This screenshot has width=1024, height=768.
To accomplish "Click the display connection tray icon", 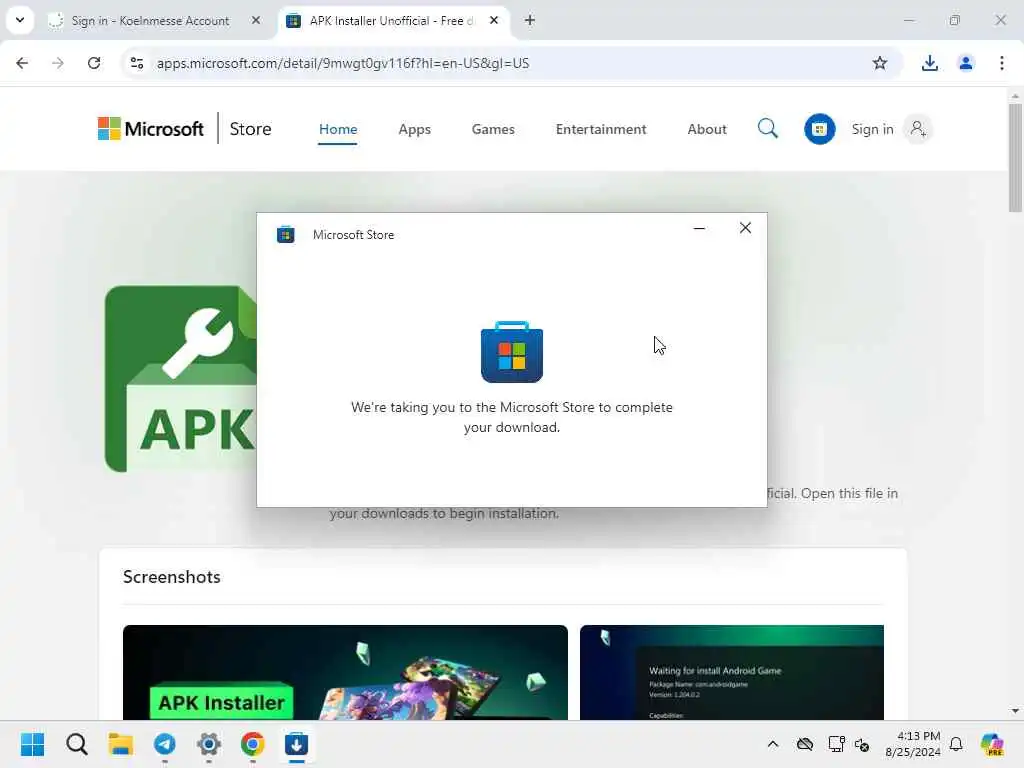I will tap(836, 744).
